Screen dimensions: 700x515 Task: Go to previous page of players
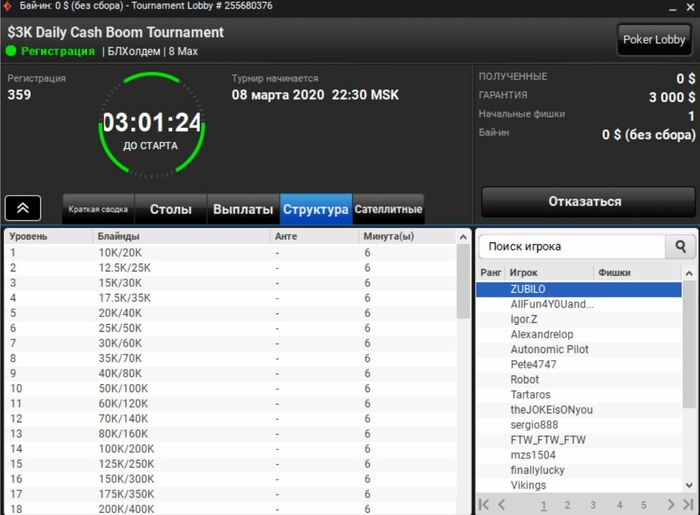click(x=502, y=505)
